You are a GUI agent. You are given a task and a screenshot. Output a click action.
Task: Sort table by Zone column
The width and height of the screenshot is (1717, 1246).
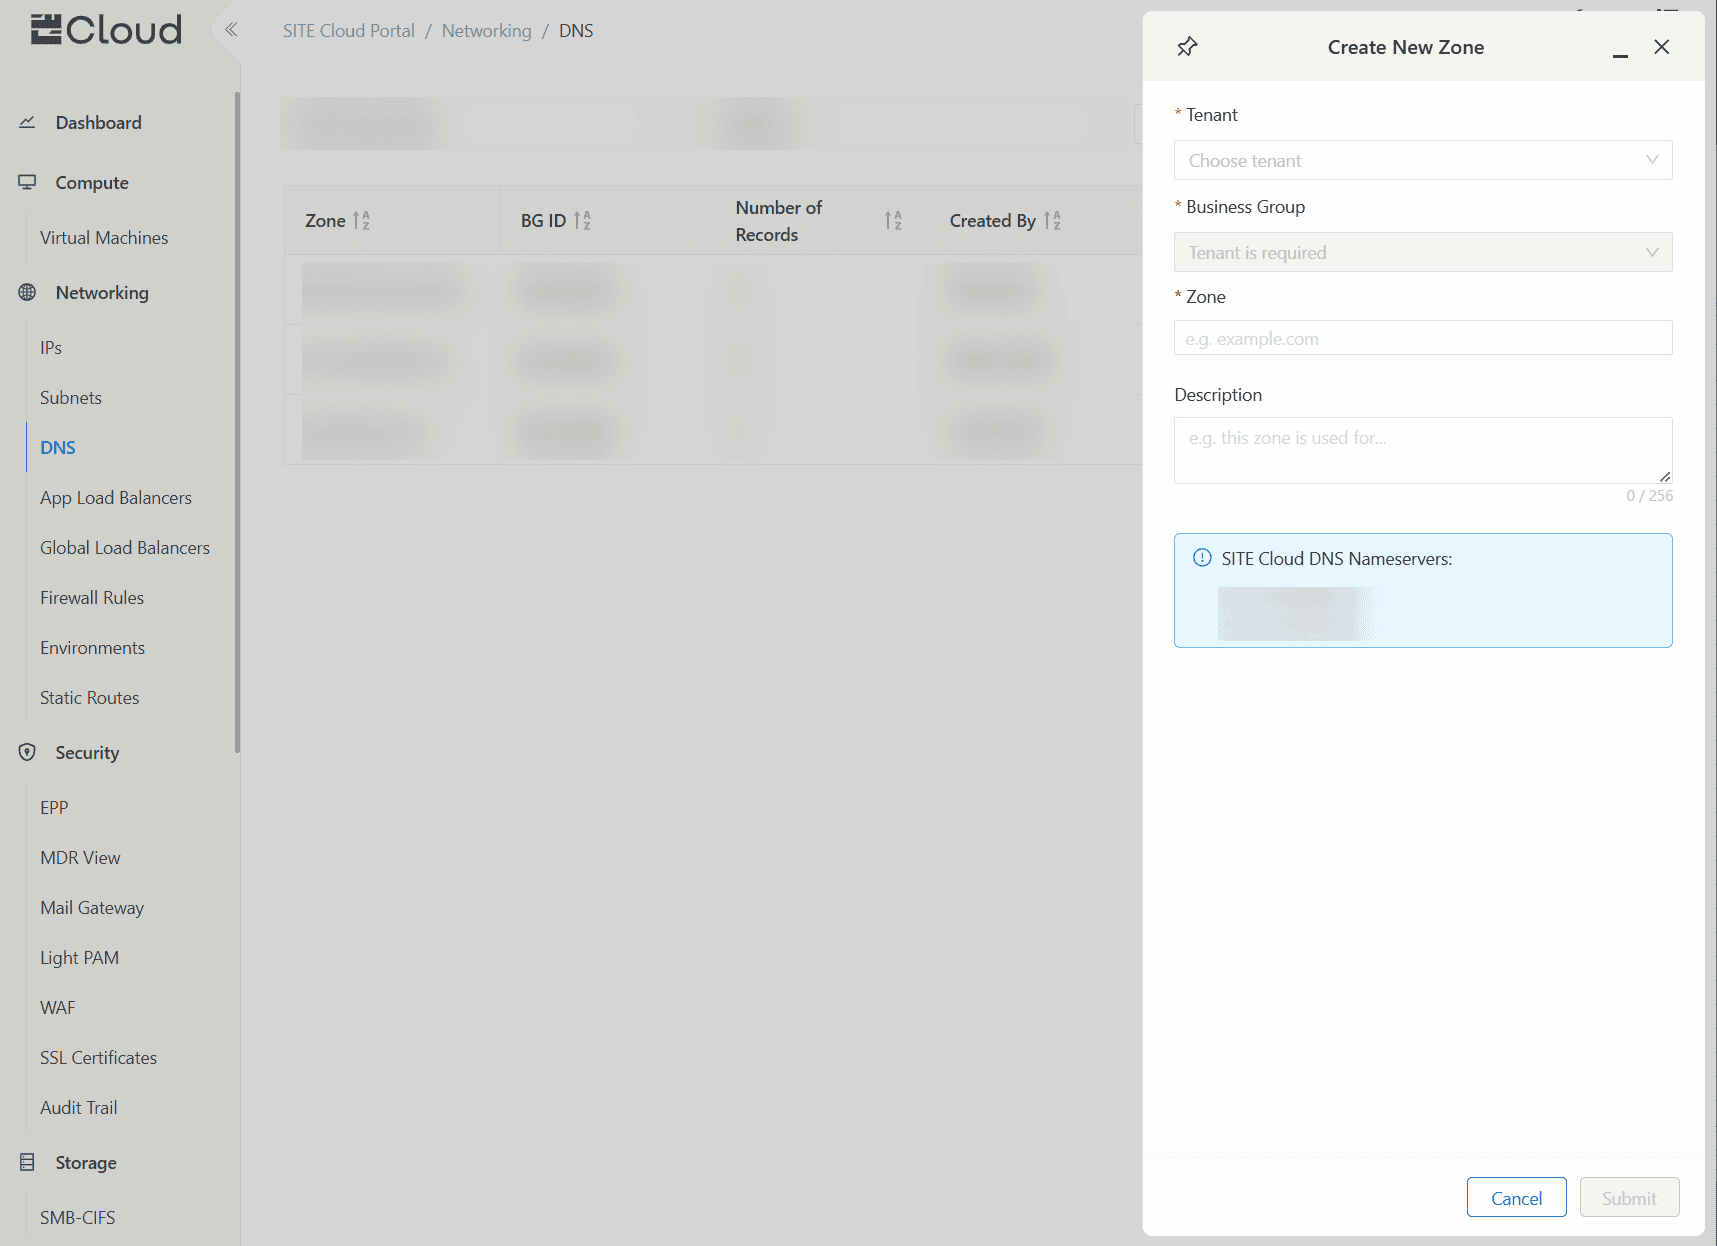click(x=361, y=221)
